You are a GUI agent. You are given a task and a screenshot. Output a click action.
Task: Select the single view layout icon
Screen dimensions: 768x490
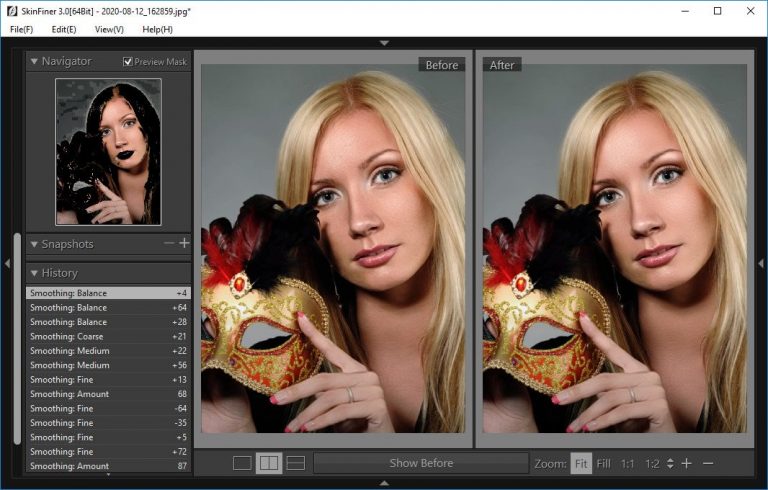click(242, 463)
